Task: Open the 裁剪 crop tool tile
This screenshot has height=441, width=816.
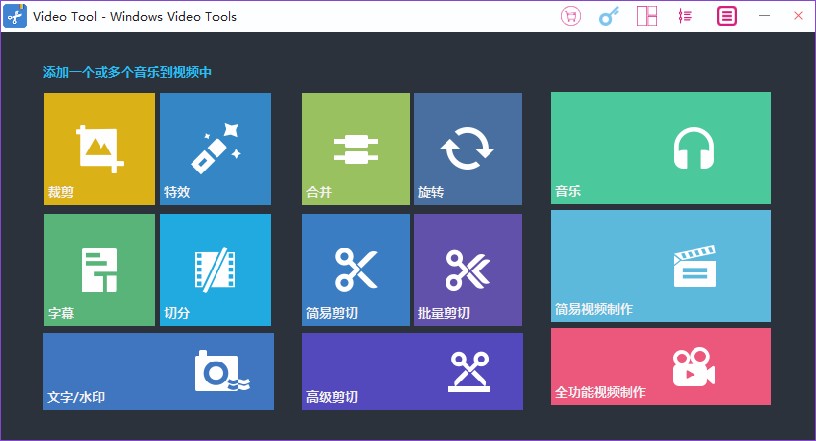Action: [99, 149]
